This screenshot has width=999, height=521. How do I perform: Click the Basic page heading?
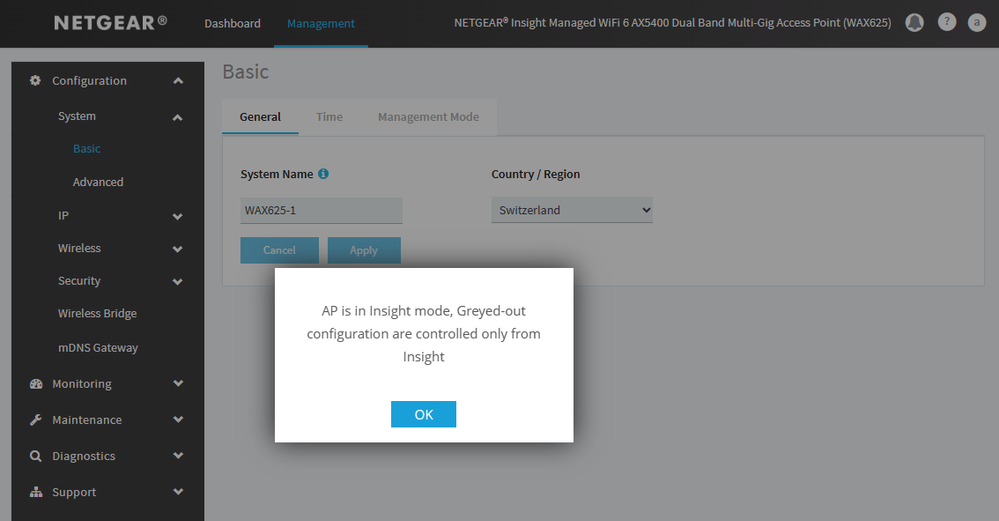click(245, 72)
